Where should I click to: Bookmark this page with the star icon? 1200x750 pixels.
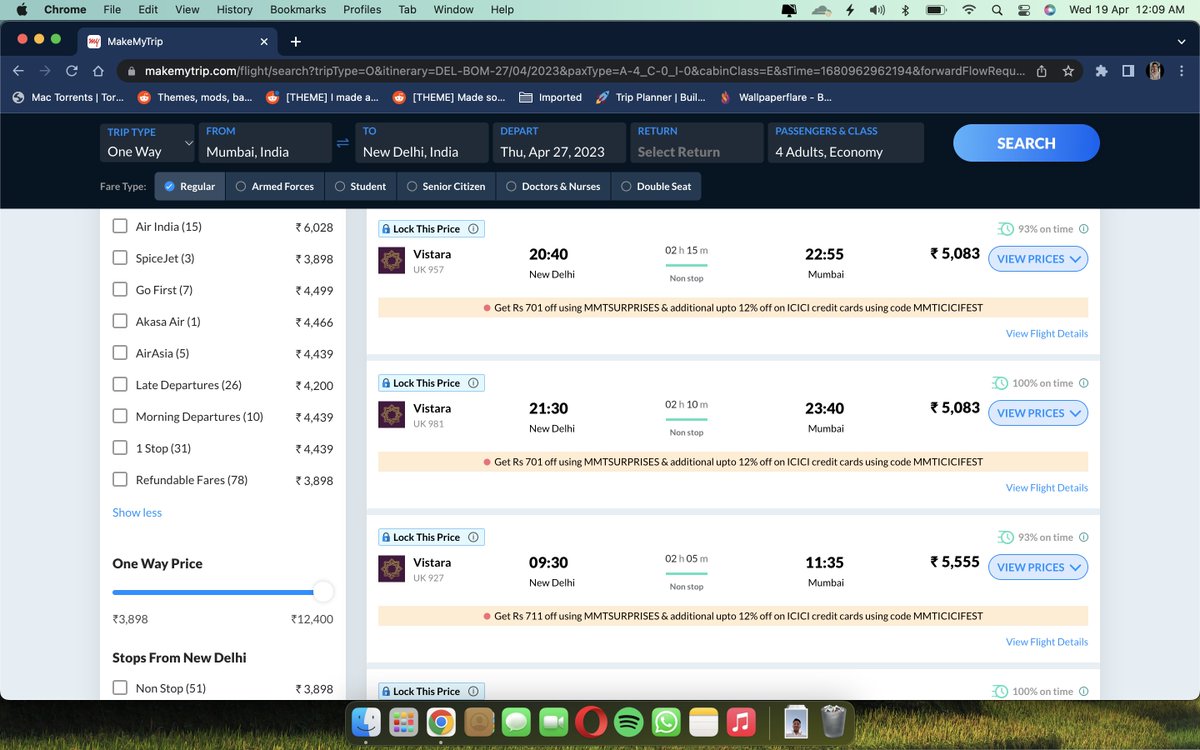coord(1068,71)
